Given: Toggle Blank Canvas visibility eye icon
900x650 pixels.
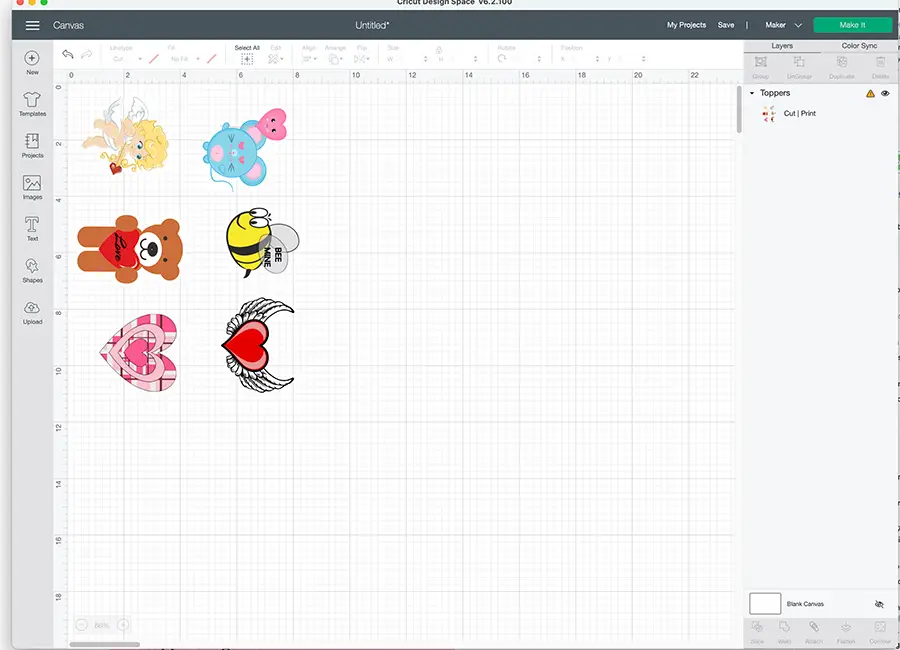Looking at the screenshot, I should [x=879, y=604].
